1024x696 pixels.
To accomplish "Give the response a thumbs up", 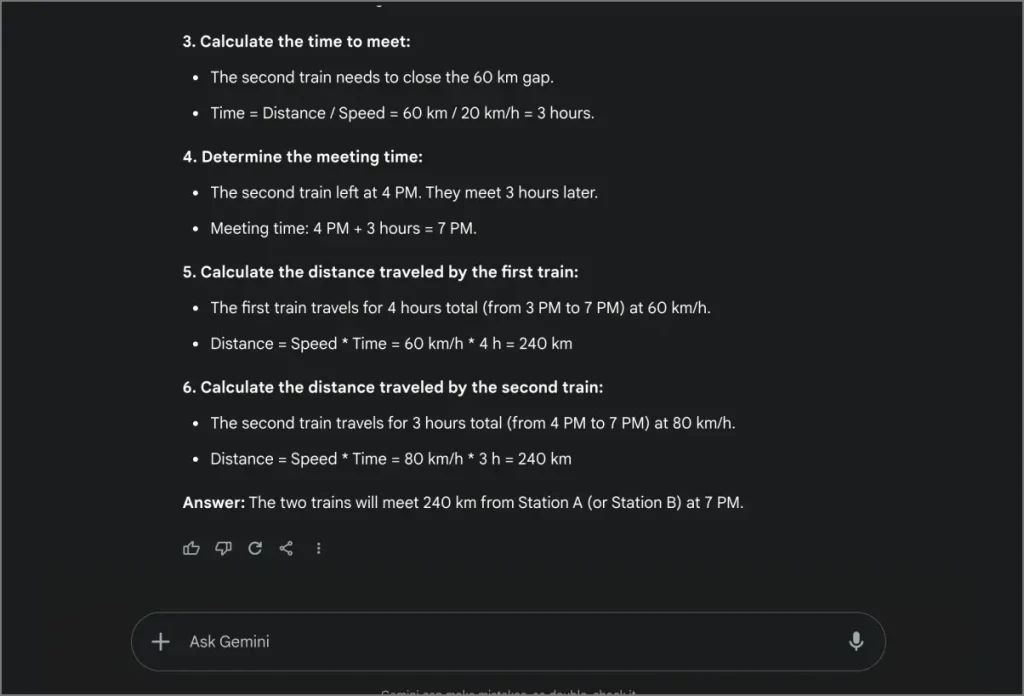I will (191, 548).
